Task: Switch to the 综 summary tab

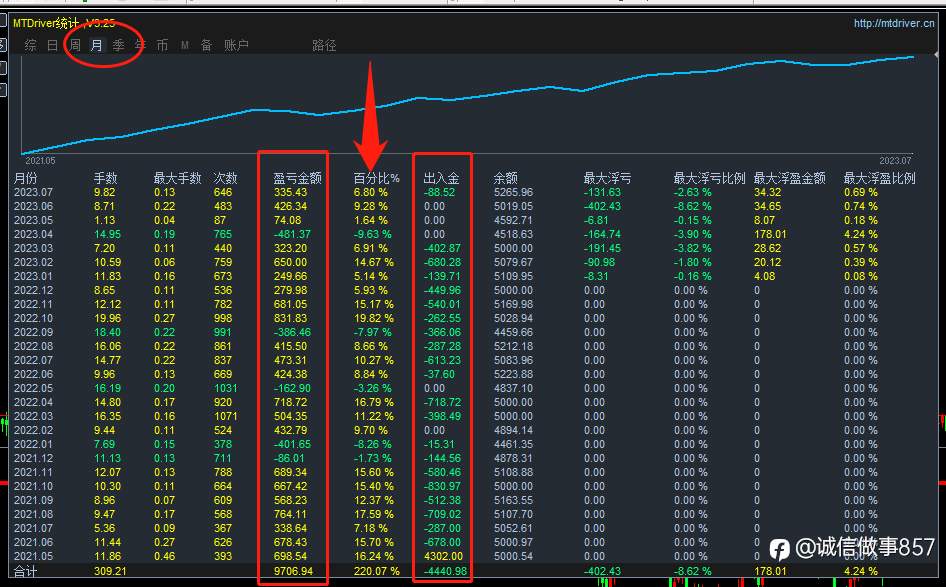Action: [x=31, y=45]
